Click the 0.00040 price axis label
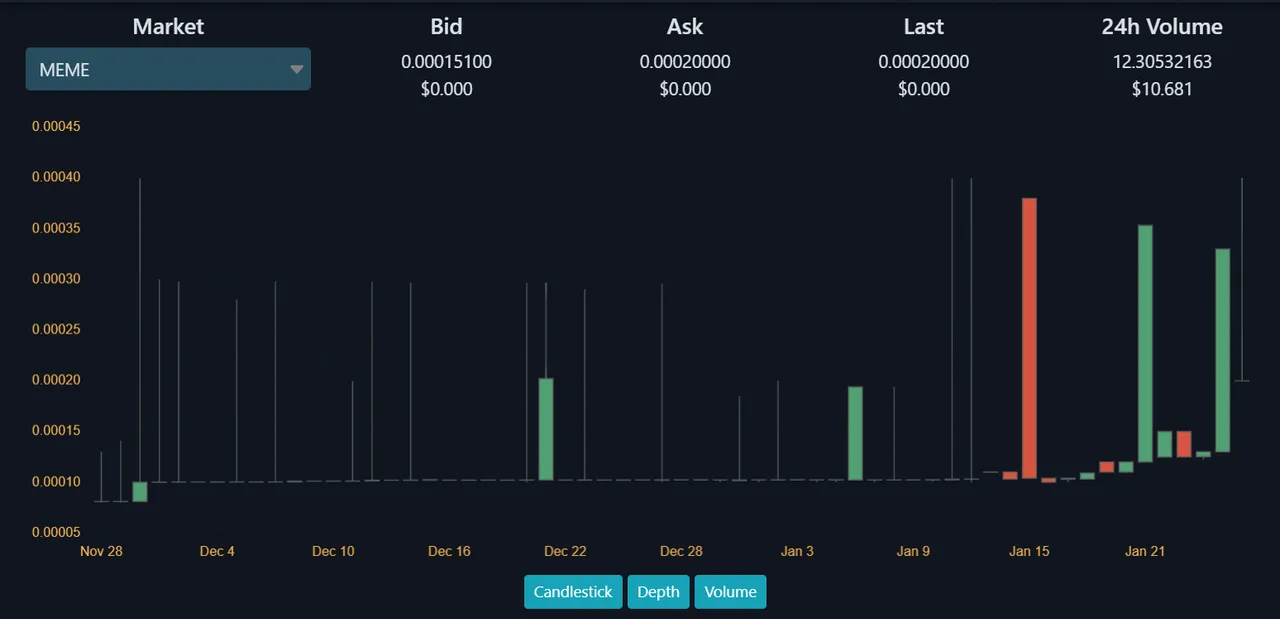This screenshot has height=619, width=1280. (56, 177)
